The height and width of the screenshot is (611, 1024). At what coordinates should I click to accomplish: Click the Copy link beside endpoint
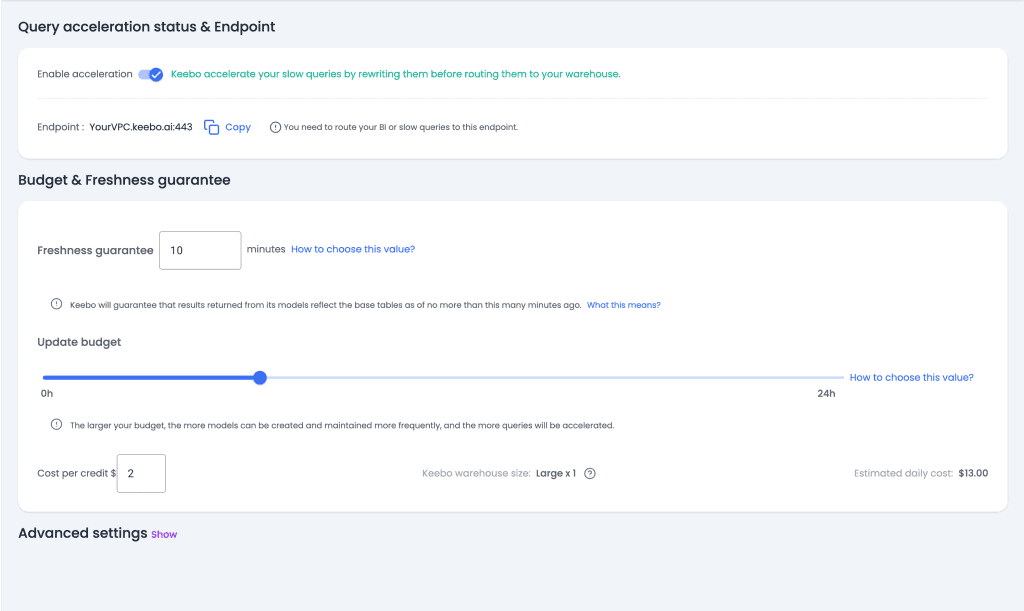click(238, 127)
